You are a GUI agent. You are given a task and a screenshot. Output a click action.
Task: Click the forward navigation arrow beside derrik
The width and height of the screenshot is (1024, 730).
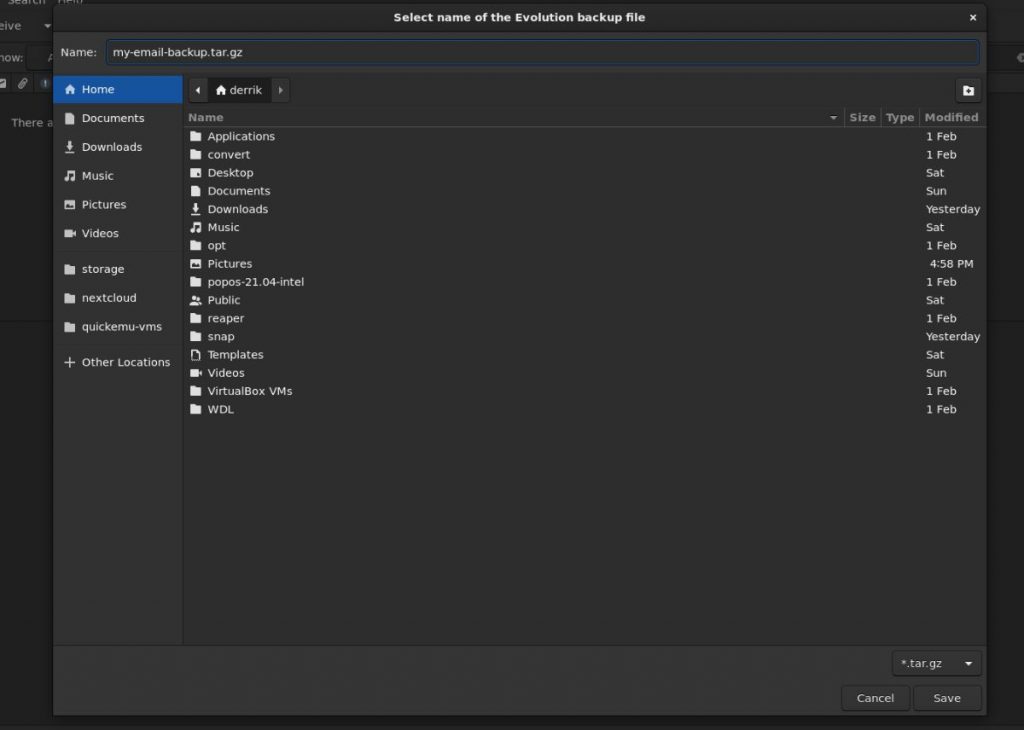click(280, 90)
